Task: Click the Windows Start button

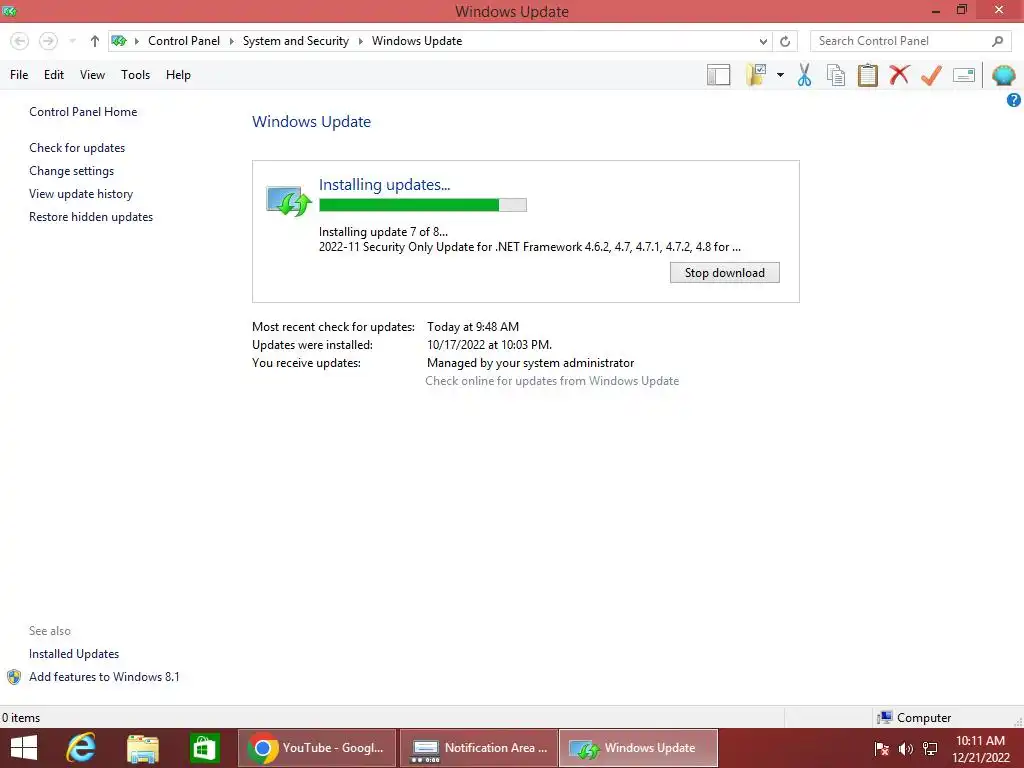Action: (24, 748)
